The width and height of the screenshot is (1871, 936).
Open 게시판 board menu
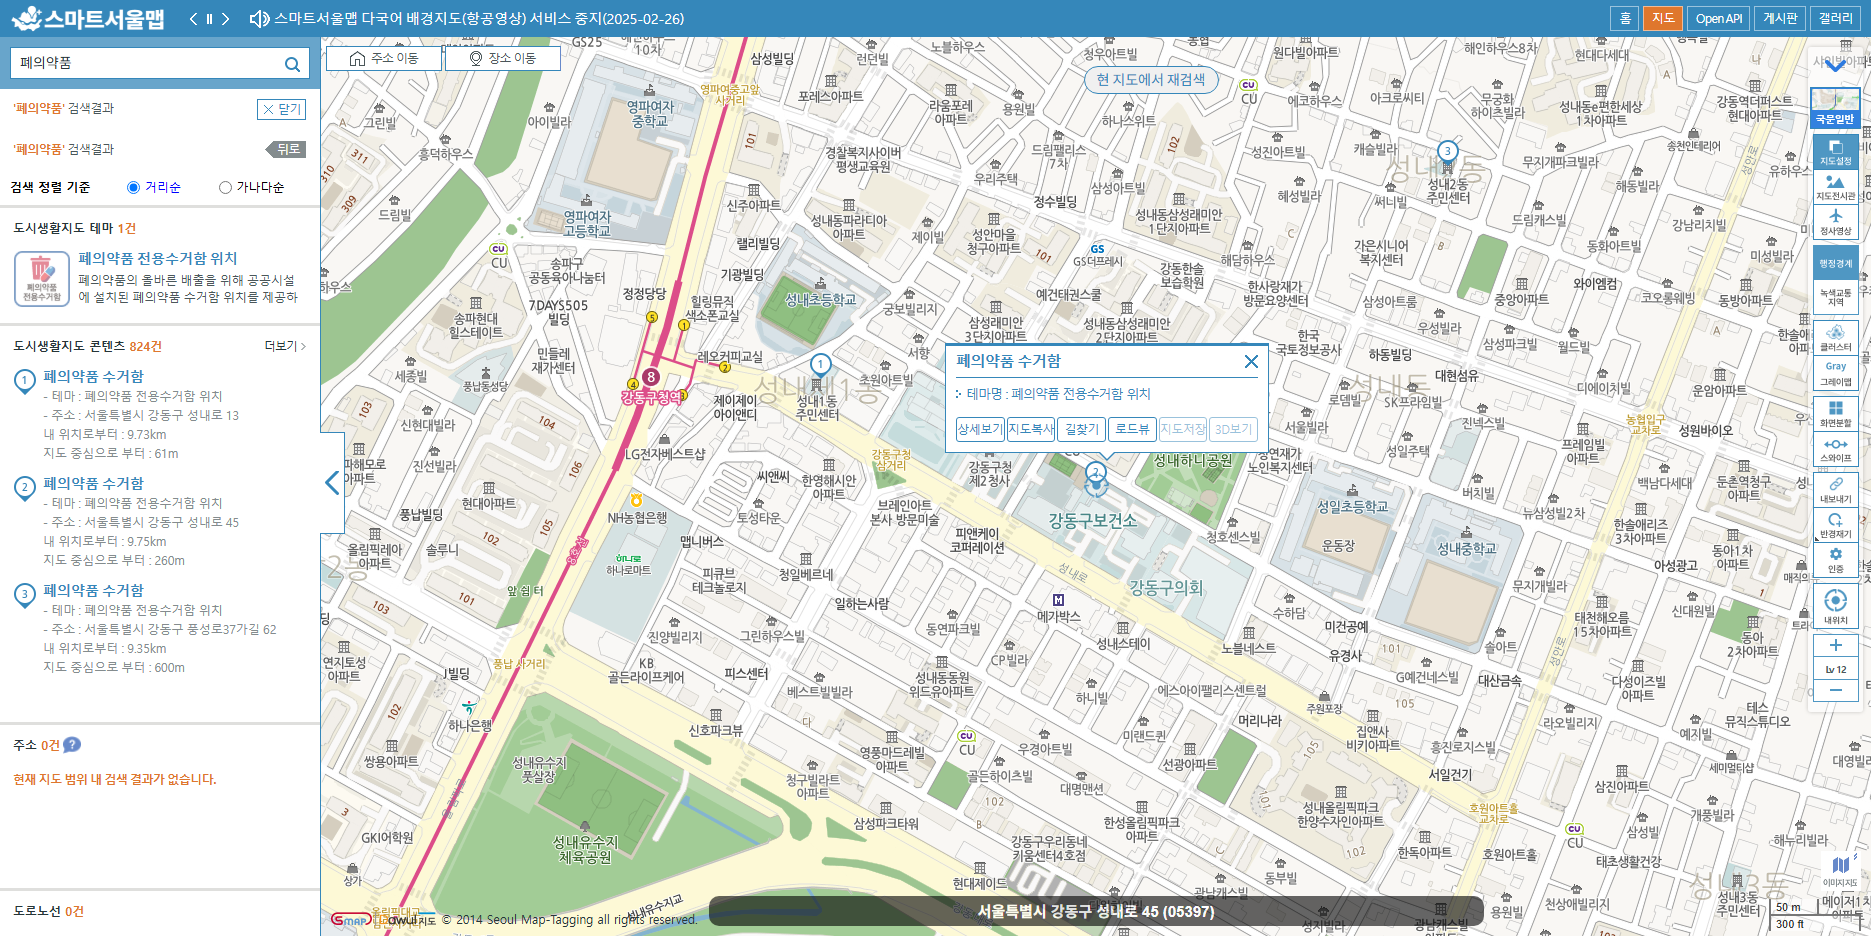(x=1780, y=19)
